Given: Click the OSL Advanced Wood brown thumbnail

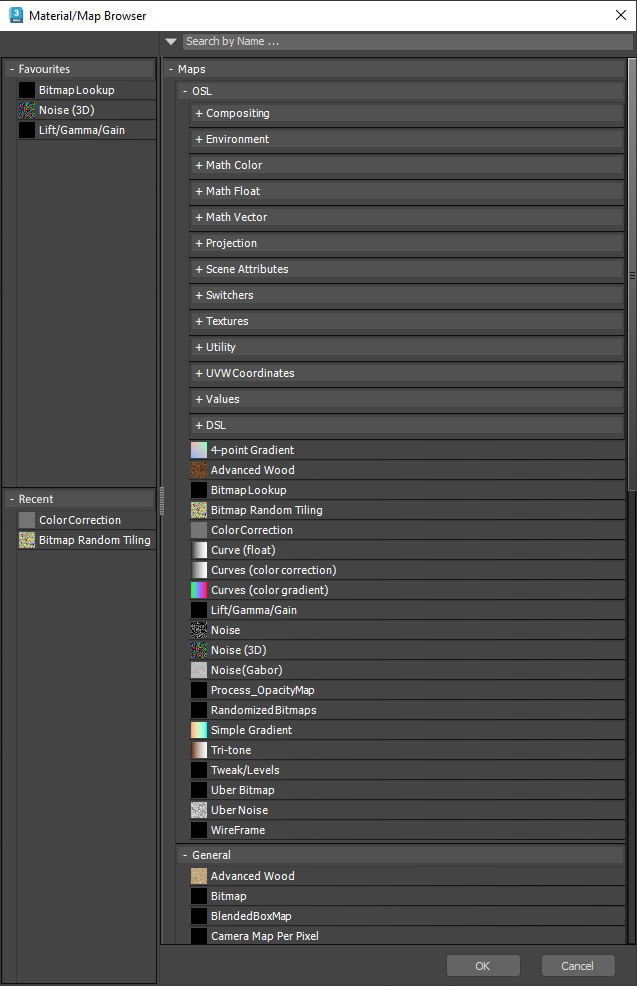Looking at the screenshot, I should 199,470.
